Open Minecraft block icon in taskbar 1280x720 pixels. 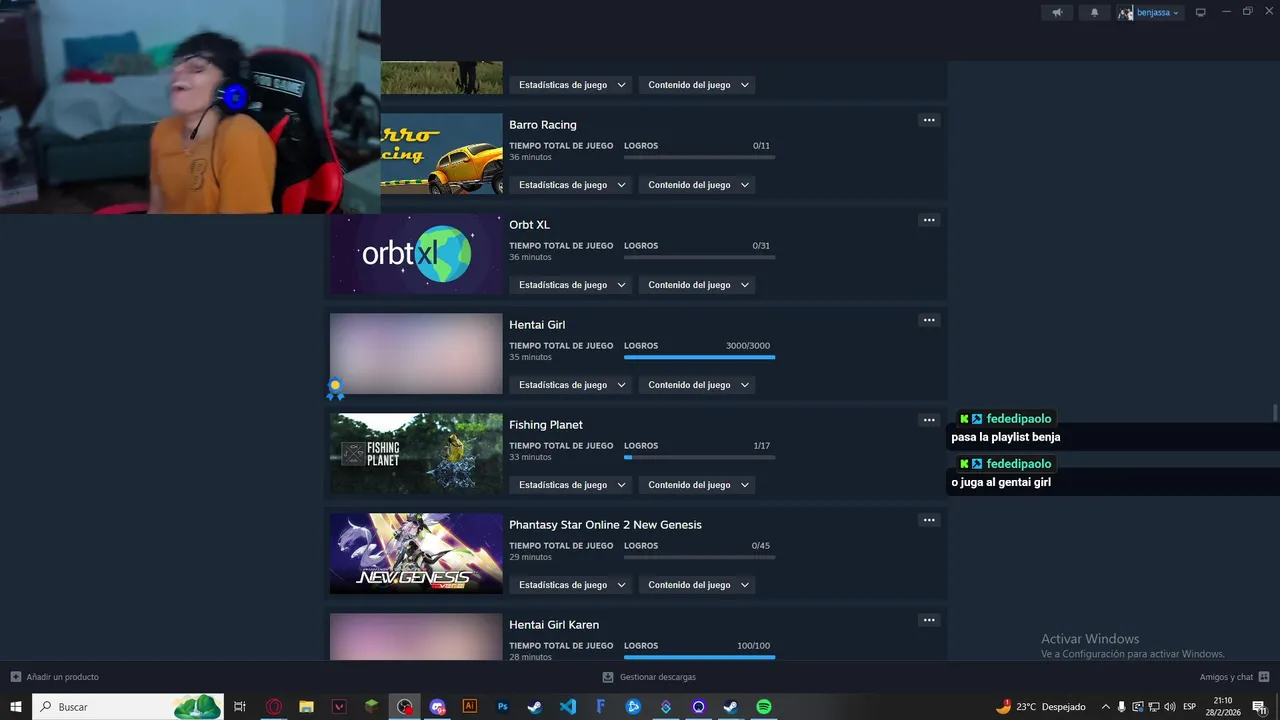click(372, 707)
